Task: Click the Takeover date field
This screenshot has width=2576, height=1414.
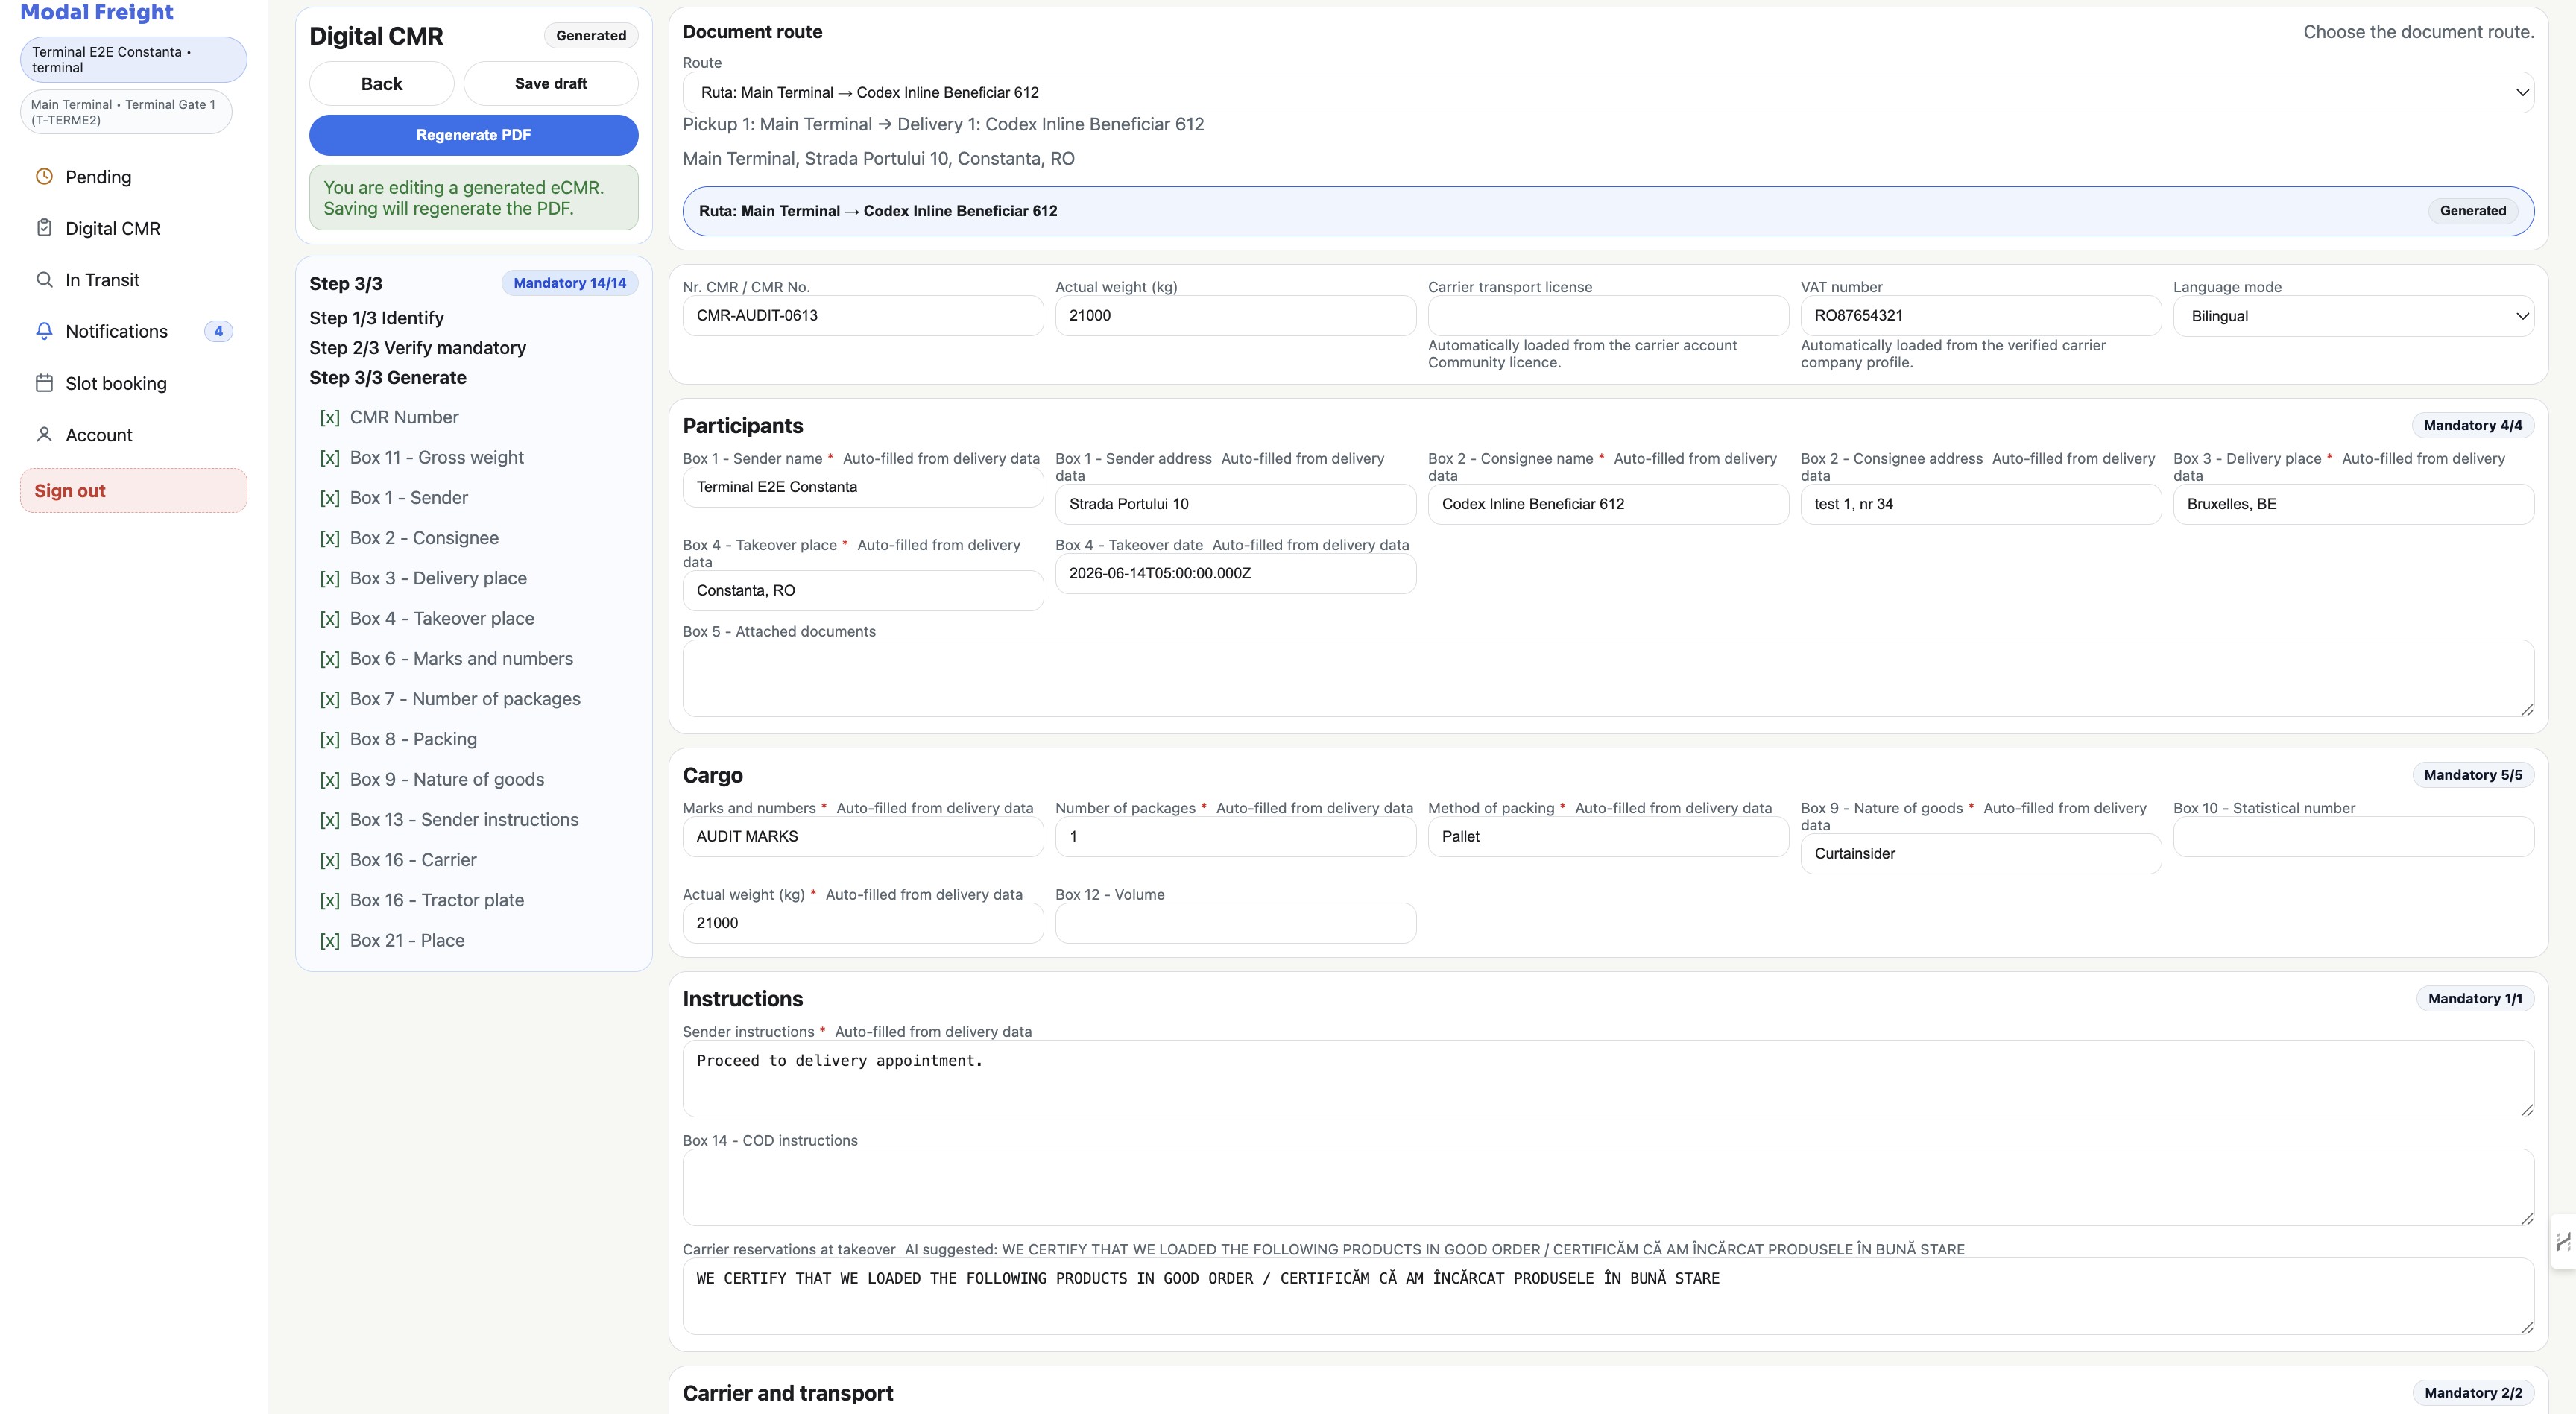Action: (x=1235, y=573)
